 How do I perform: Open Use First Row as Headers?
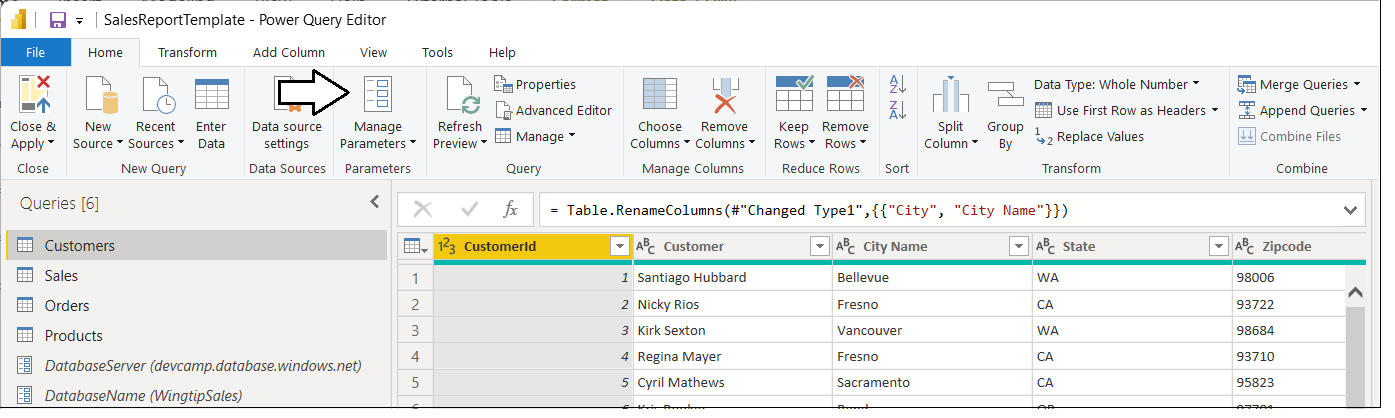(x=1127, y=110)
